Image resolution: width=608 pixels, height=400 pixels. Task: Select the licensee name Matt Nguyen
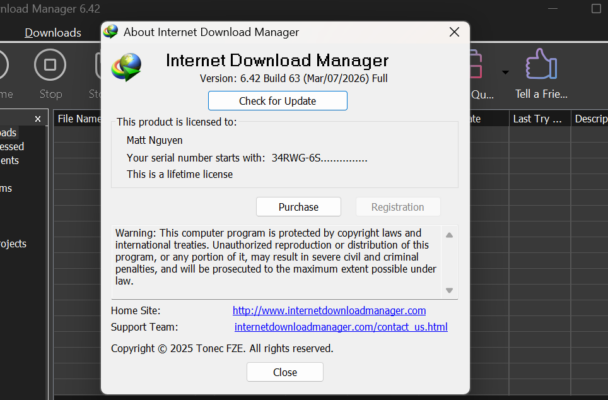coord(154,140)
